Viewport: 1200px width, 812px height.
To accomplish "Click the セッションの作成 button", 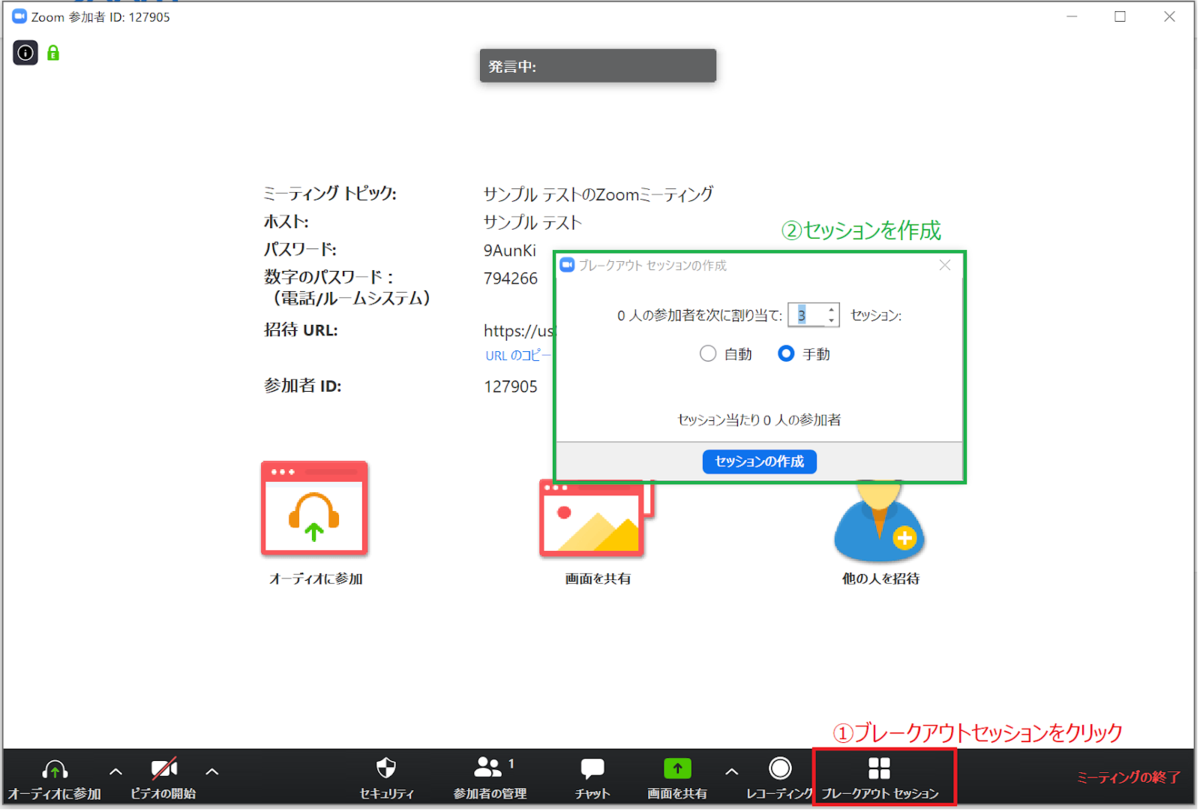I will tap(759, 461).
